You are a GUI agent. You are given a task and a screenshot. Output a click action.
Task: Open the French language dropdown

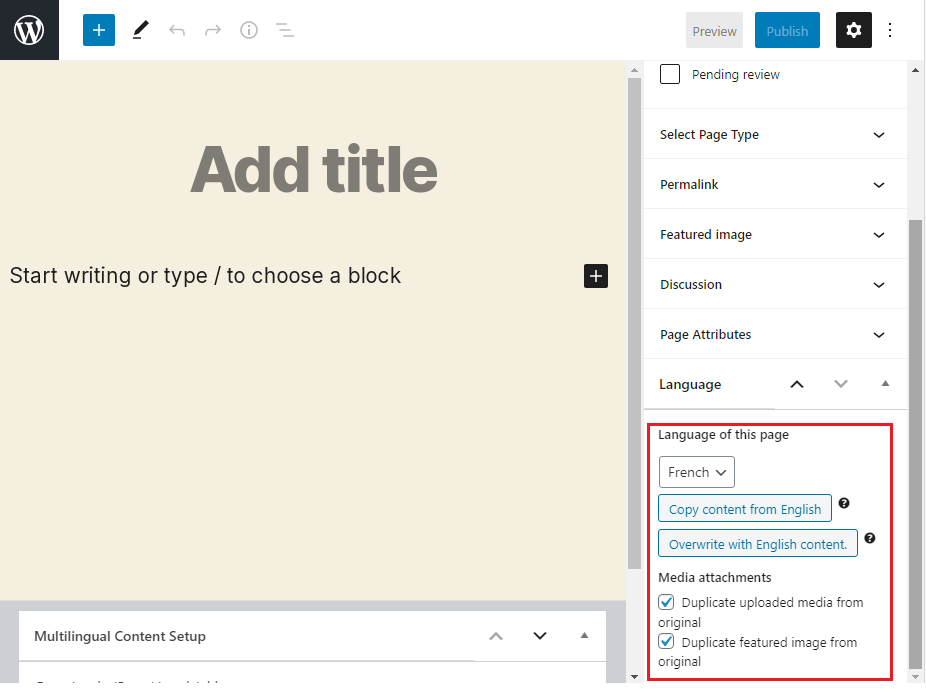coord(696,472)
